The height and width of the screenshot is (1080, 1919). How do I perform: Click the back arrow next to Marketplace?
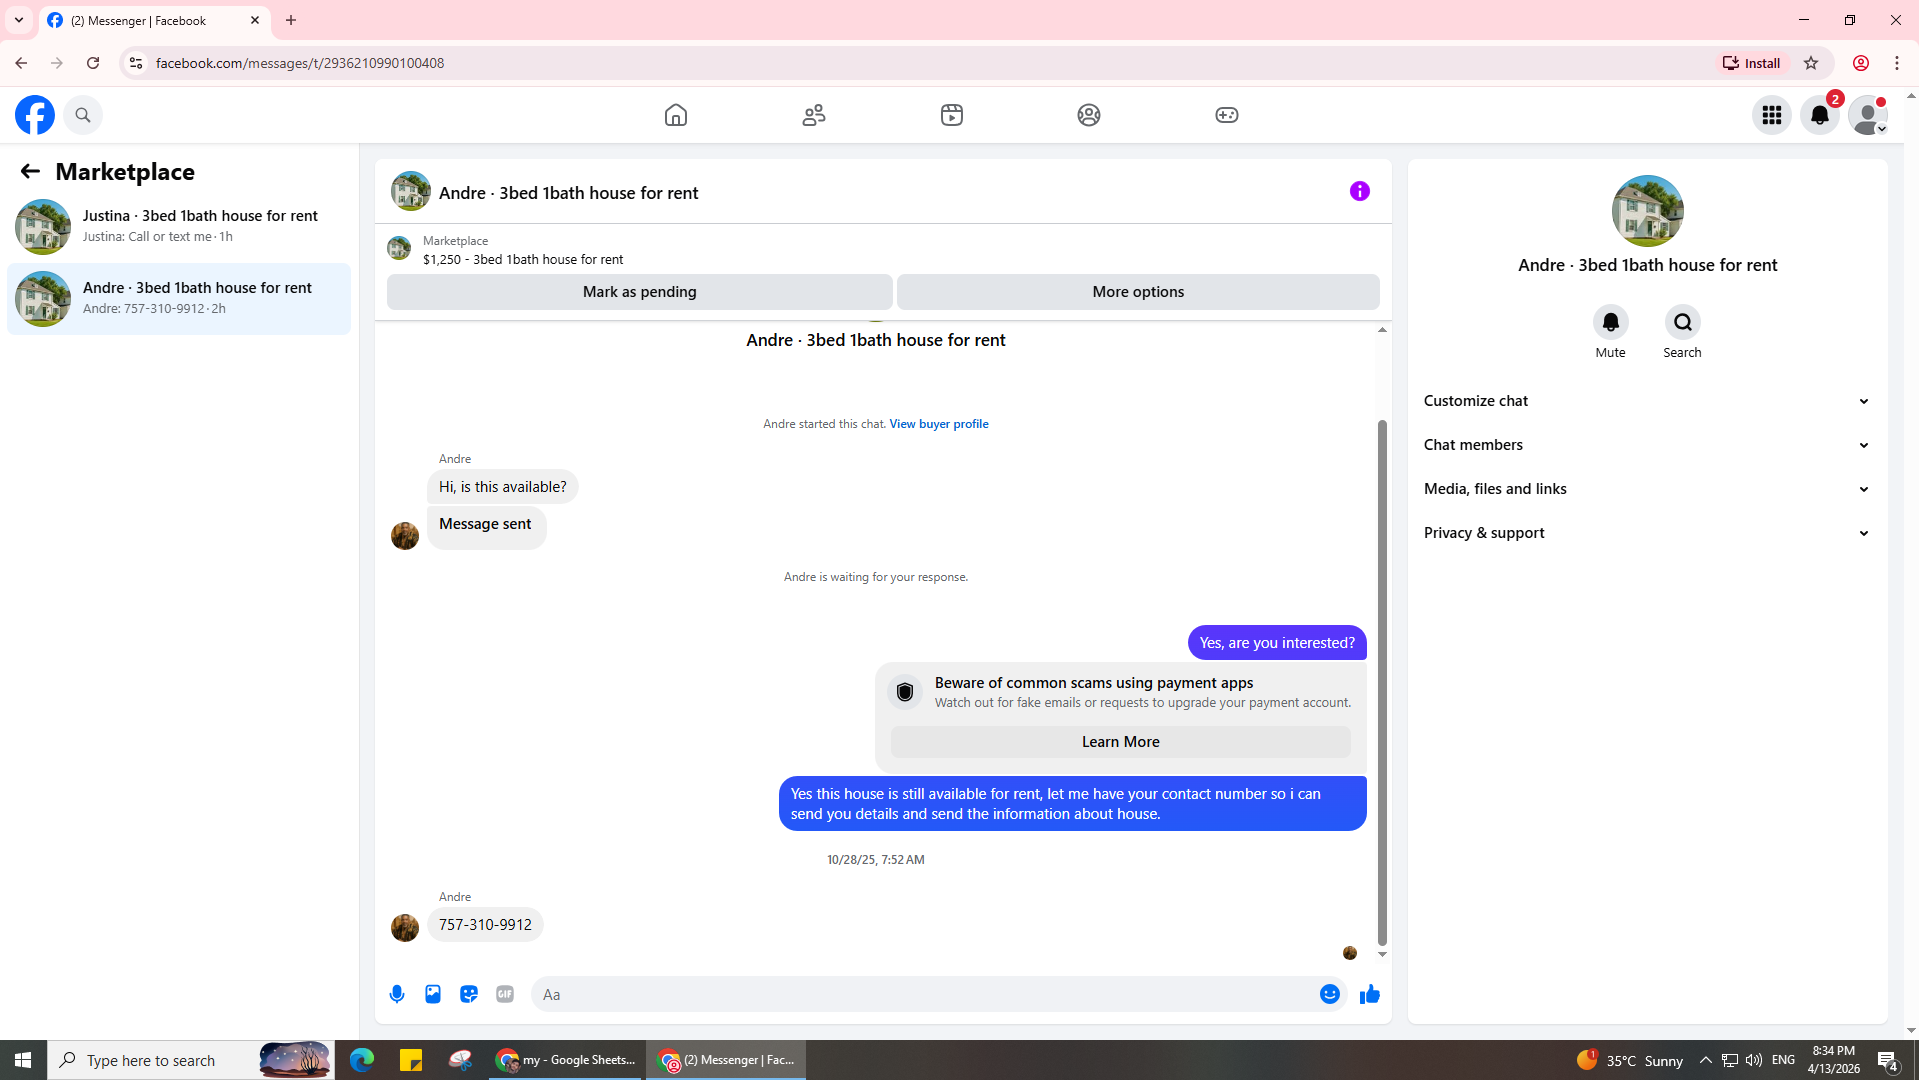30,171
